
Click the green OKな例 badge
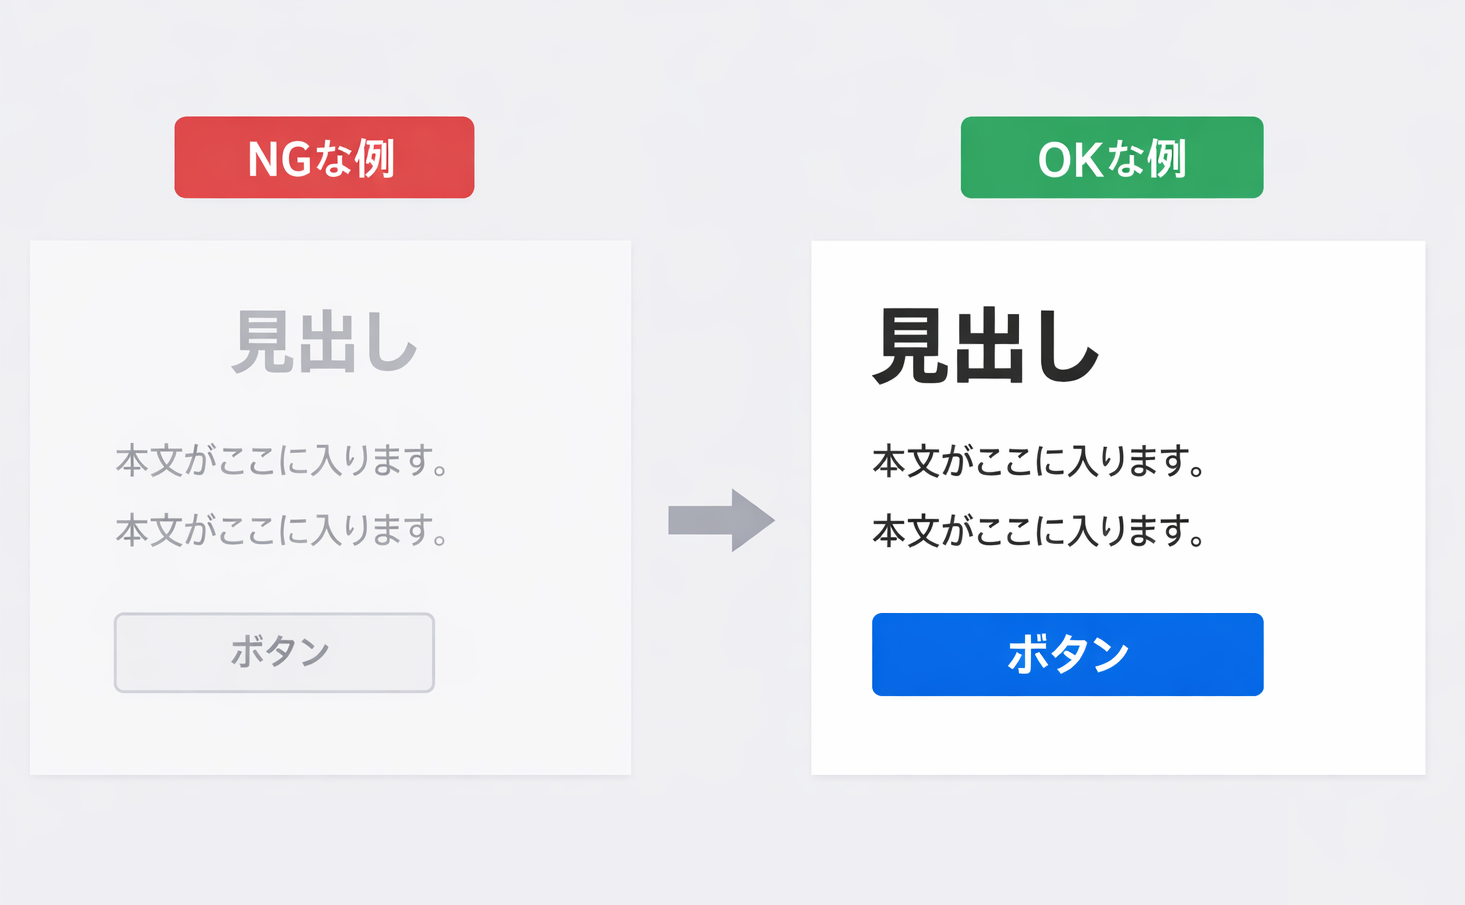tap(1111, 158)
